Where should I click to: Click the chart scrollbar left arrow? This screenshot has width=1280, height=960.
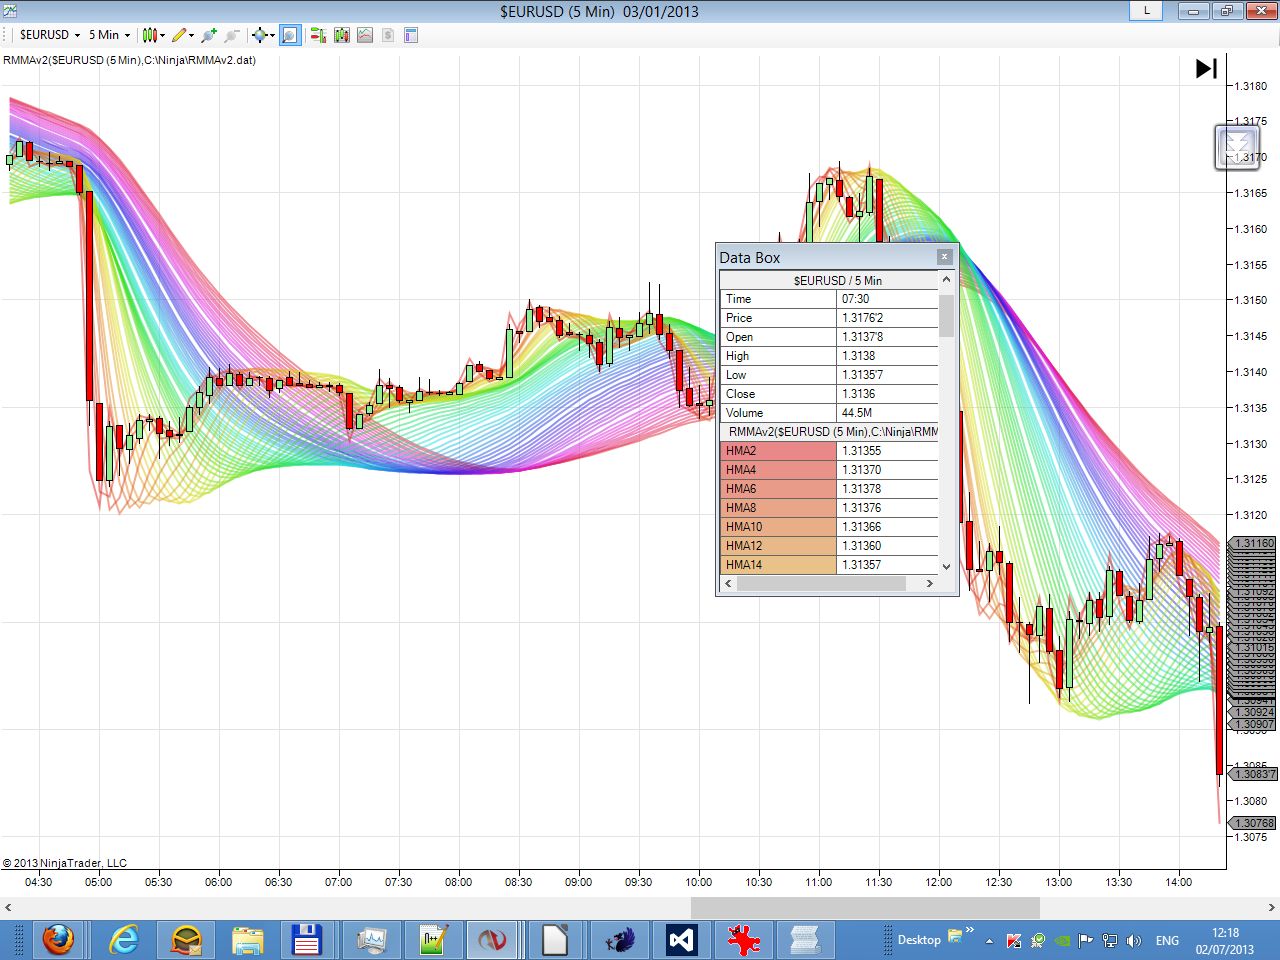pyautogui.click(x=8, y=907)
